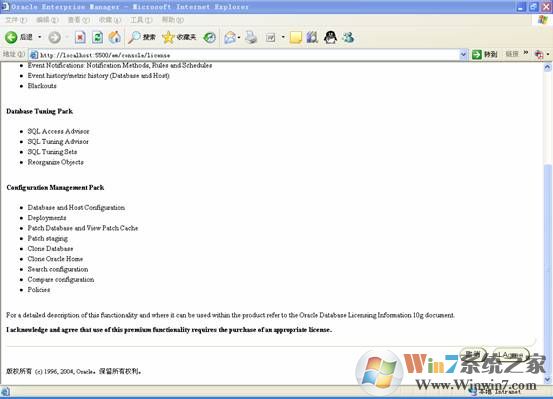Expand the Mail icon's dropdown arrow
The width and height of the screenshot is (553, 399).
[239, 37]
